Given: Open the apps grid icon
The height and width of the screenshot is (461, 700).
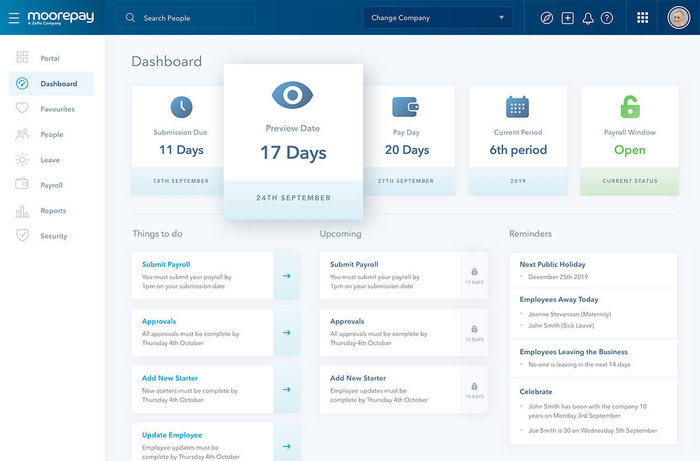Looking at the screenshot, I should [x=642, y=18].
